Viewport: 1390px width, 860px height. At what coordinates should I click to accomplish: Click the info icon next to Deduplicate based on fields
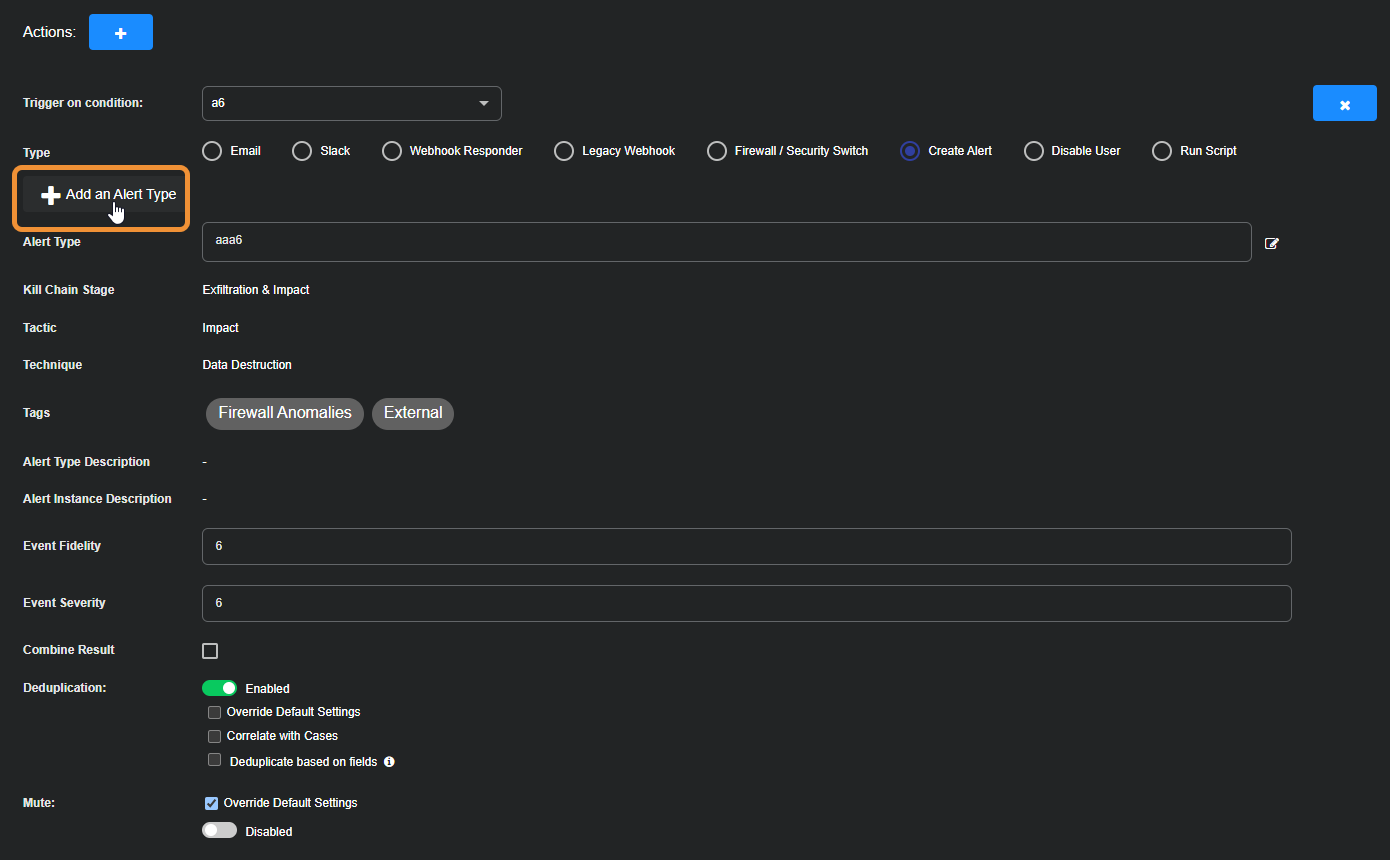(389, 762)
